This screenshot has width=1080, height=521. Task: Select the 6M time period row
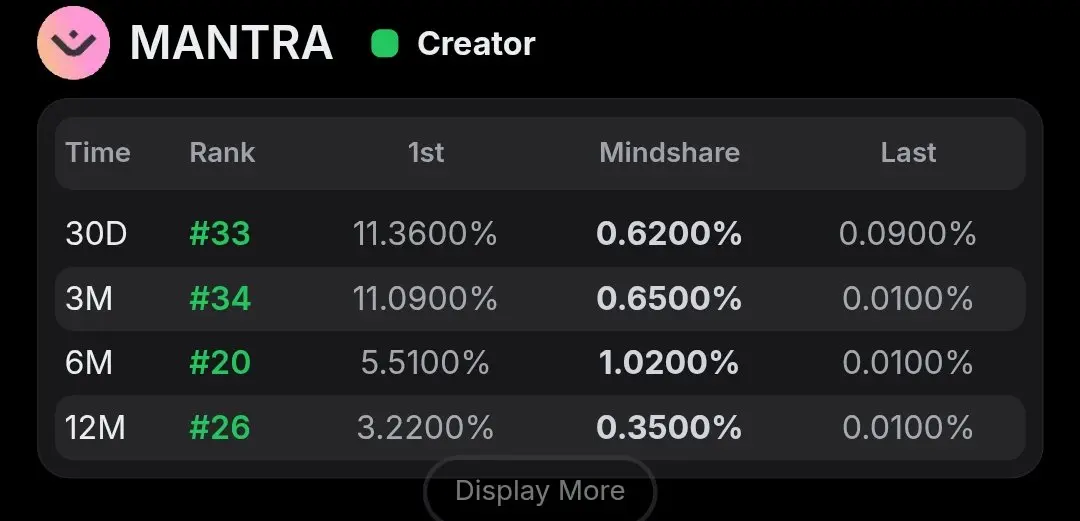coord(89,363)
